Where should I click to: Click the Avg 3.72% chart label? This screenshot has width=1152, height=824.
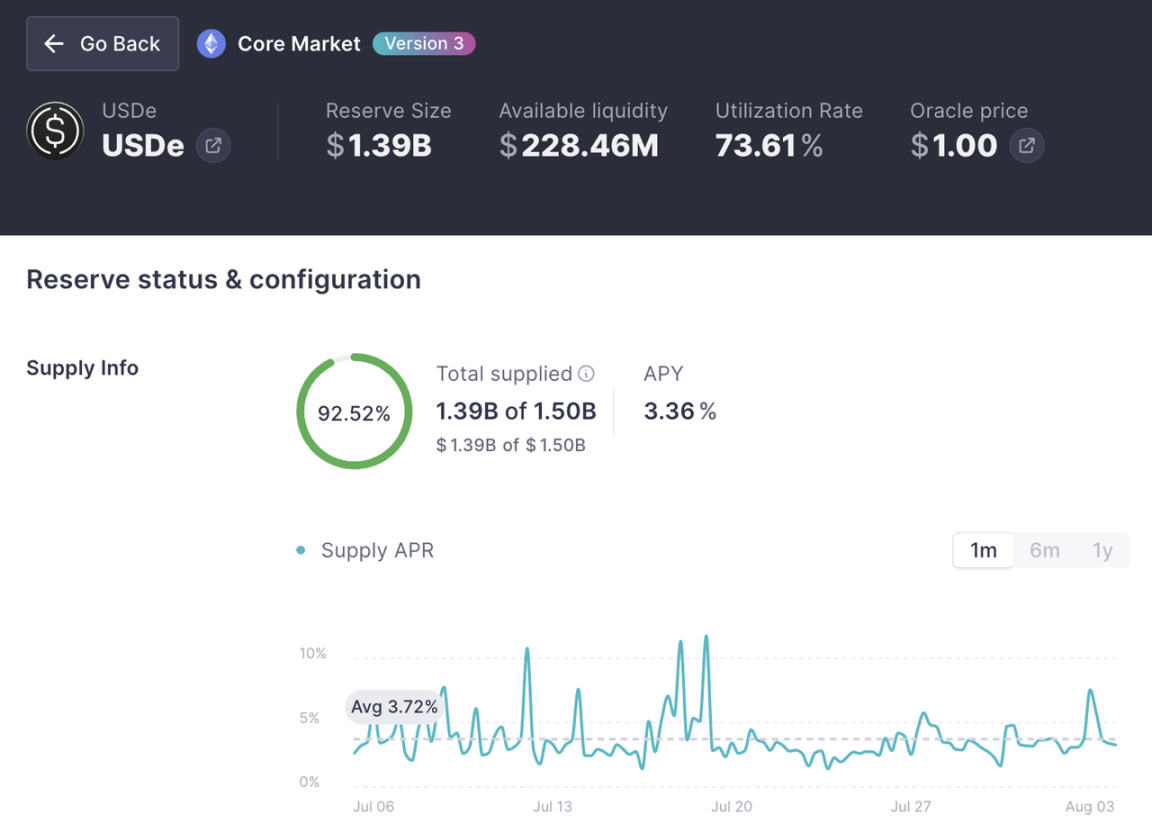(394, 707)
